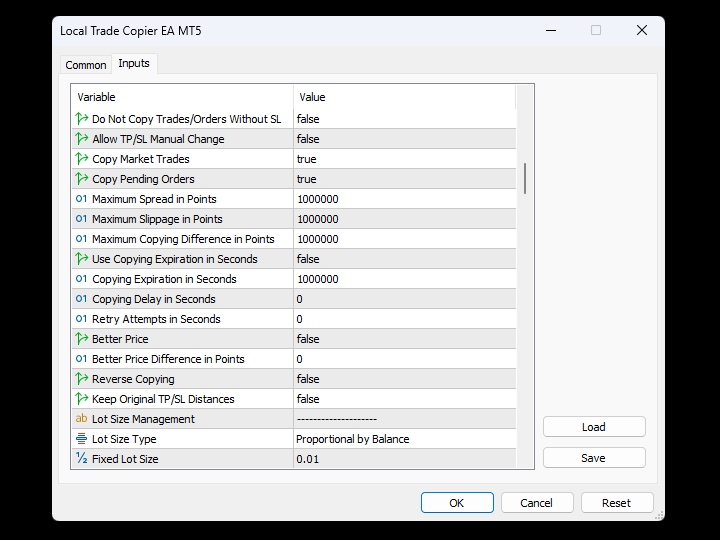The image size is (720, 540).
Task: Click the ab string icon for Lot Size Management
Action: coord(81,418)
